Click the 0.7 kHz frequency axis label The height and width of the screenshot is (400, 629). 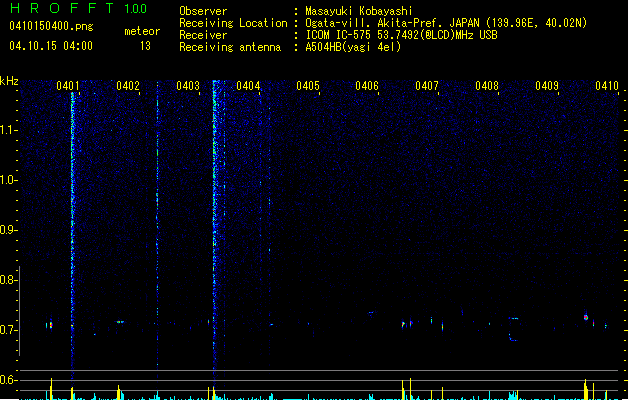8,330
